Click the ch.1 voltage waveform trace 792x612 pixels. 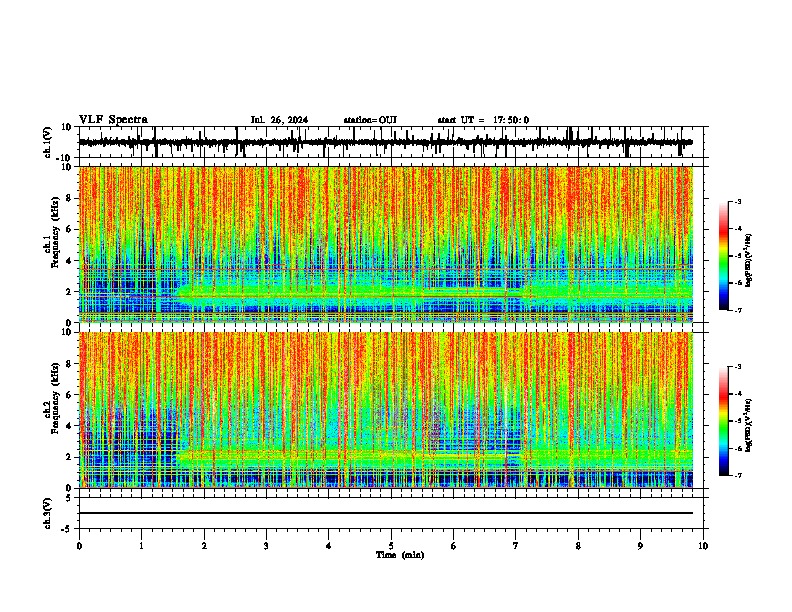point(386,142)
